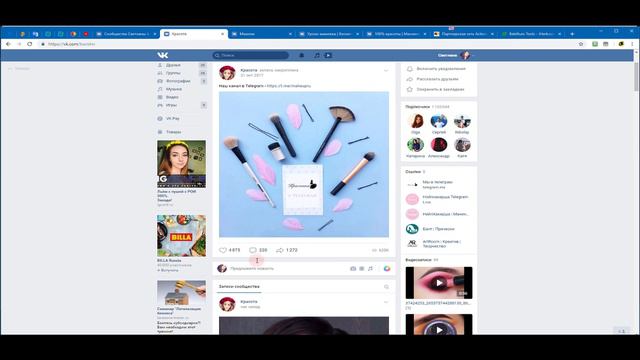Click the Красота avatar on pinned post
The image size is (640, 360).
pos(227,73)
